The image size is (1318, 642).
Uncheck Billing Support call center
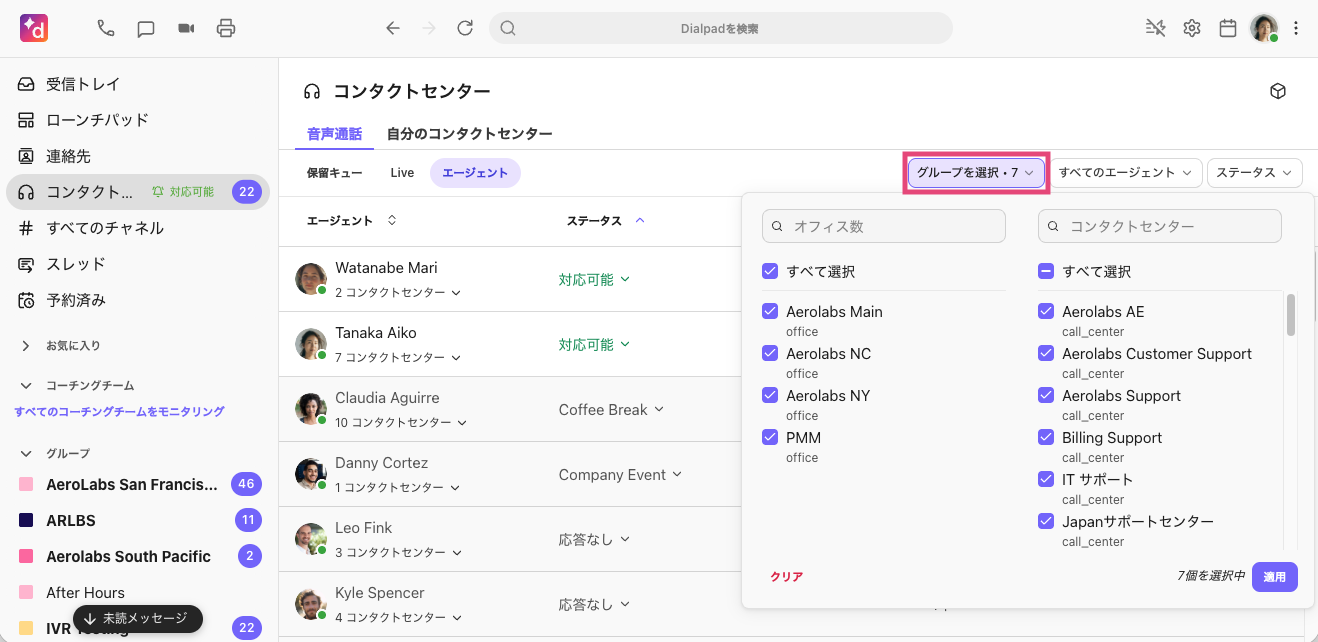click(x=1045, y=437)
